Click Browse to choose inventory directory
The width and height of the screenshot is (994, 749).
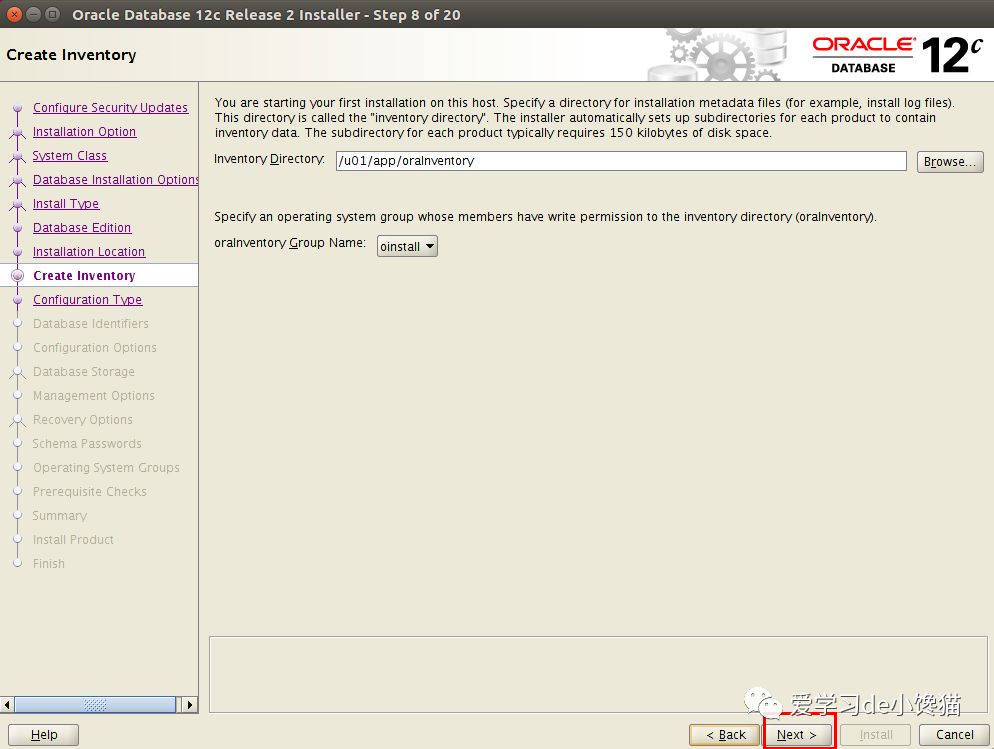click(950, 162)
